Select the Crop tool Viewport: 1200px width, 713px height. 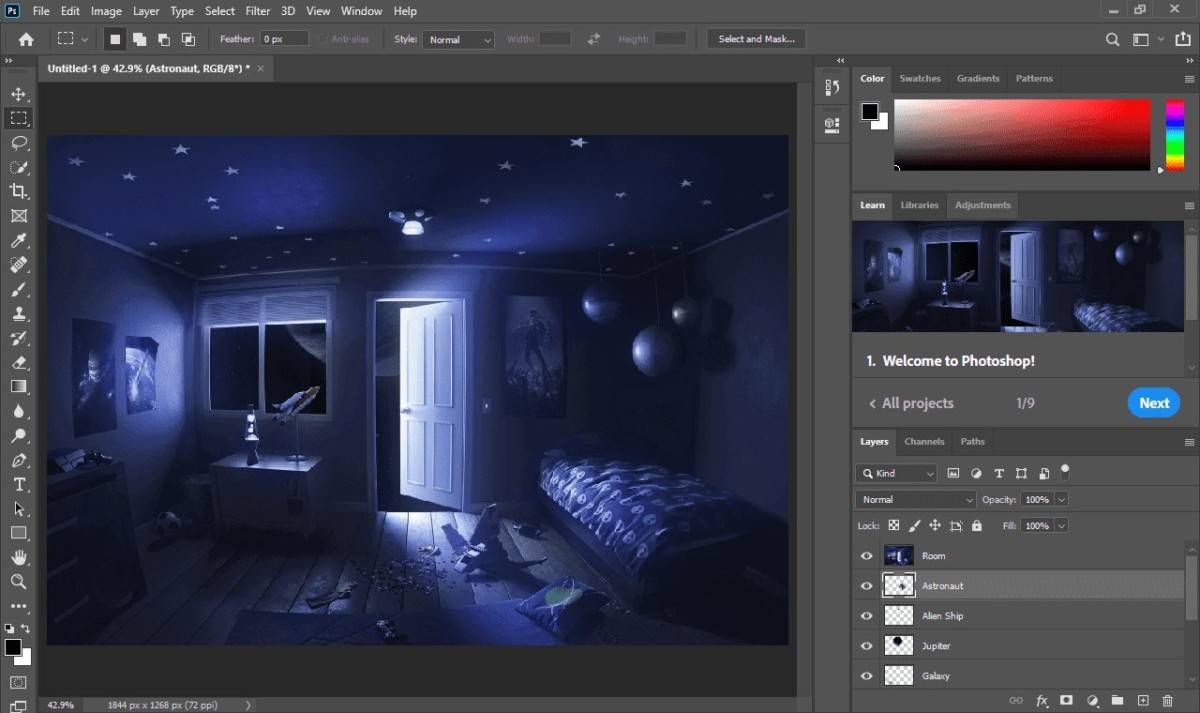(18, 191)
